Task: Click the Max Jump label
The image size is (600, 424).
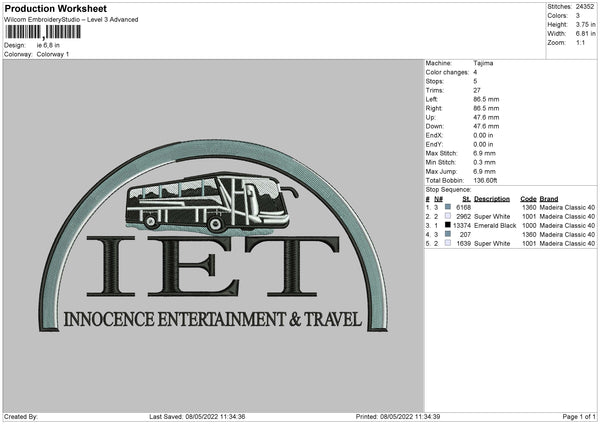Action: 441,171
